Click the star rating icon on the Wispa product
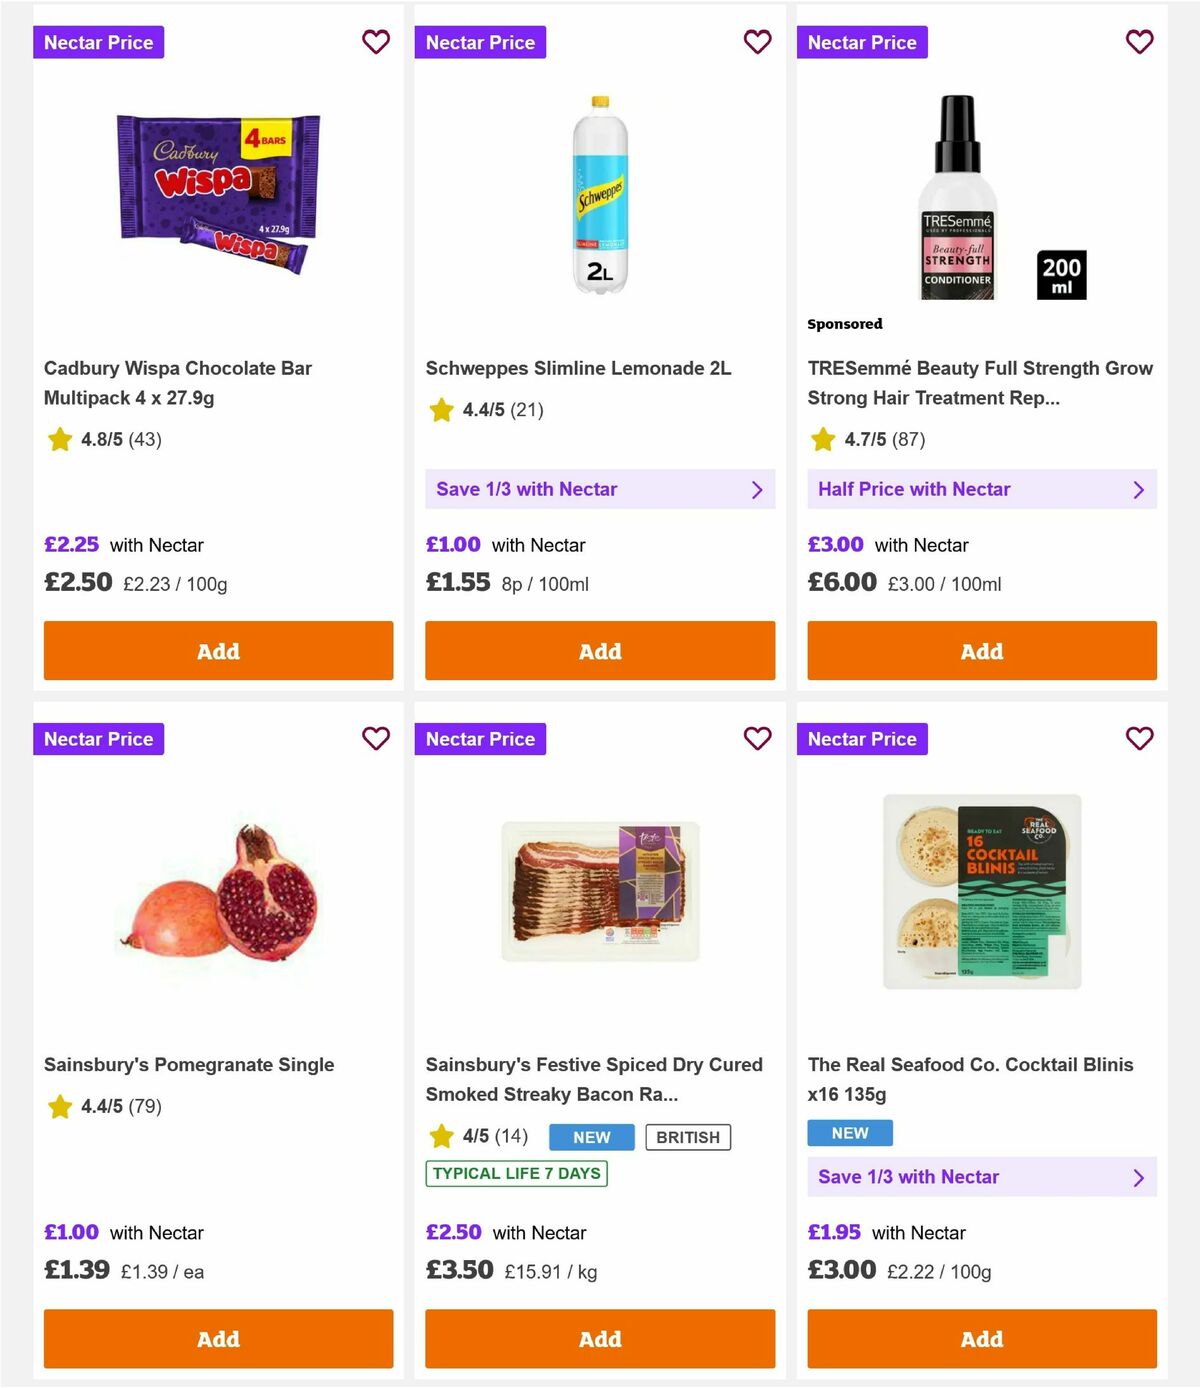Viewport: 1200px width, 1388px height. tap(59, 439)
